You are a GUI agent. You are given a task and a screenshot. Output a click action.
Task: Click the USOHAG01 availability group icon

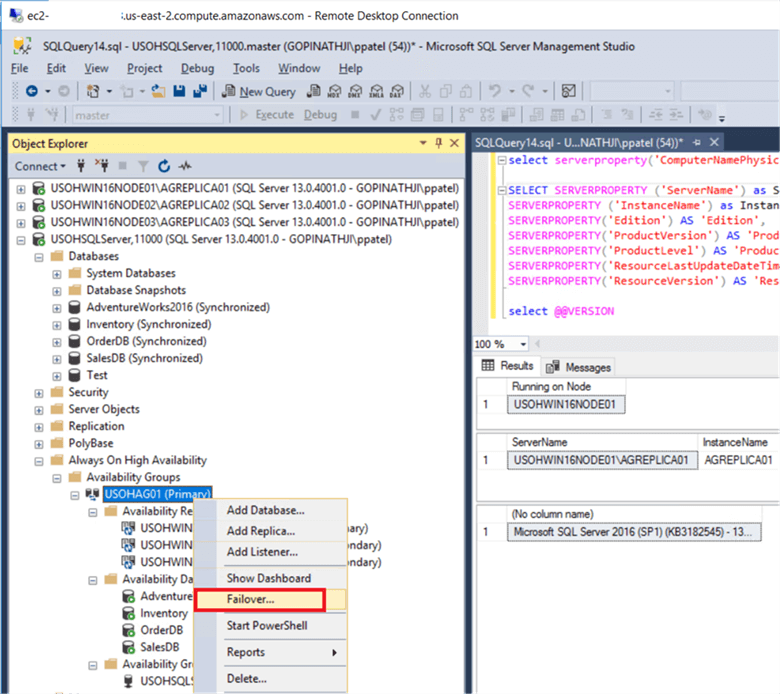tap(92, 494)
